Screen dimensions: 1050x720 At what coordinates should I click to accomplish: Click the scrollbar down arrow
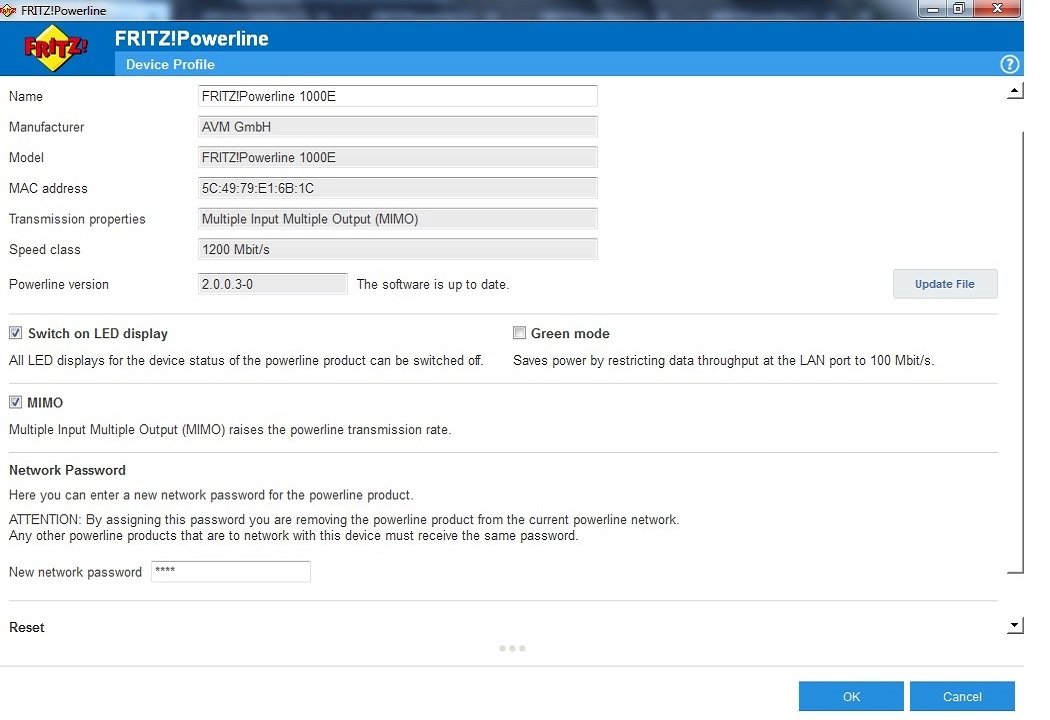tap(1015, 626)
